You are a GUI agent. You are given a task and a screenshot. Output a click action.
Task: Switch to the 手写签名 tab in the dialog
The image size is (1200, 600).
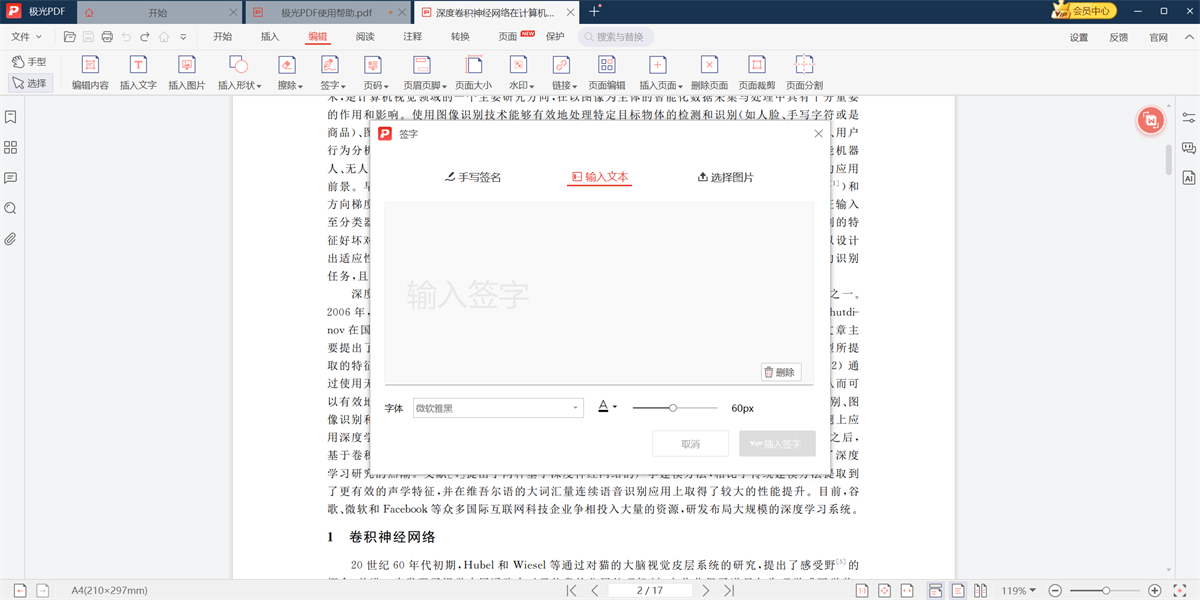click(472, 176)
